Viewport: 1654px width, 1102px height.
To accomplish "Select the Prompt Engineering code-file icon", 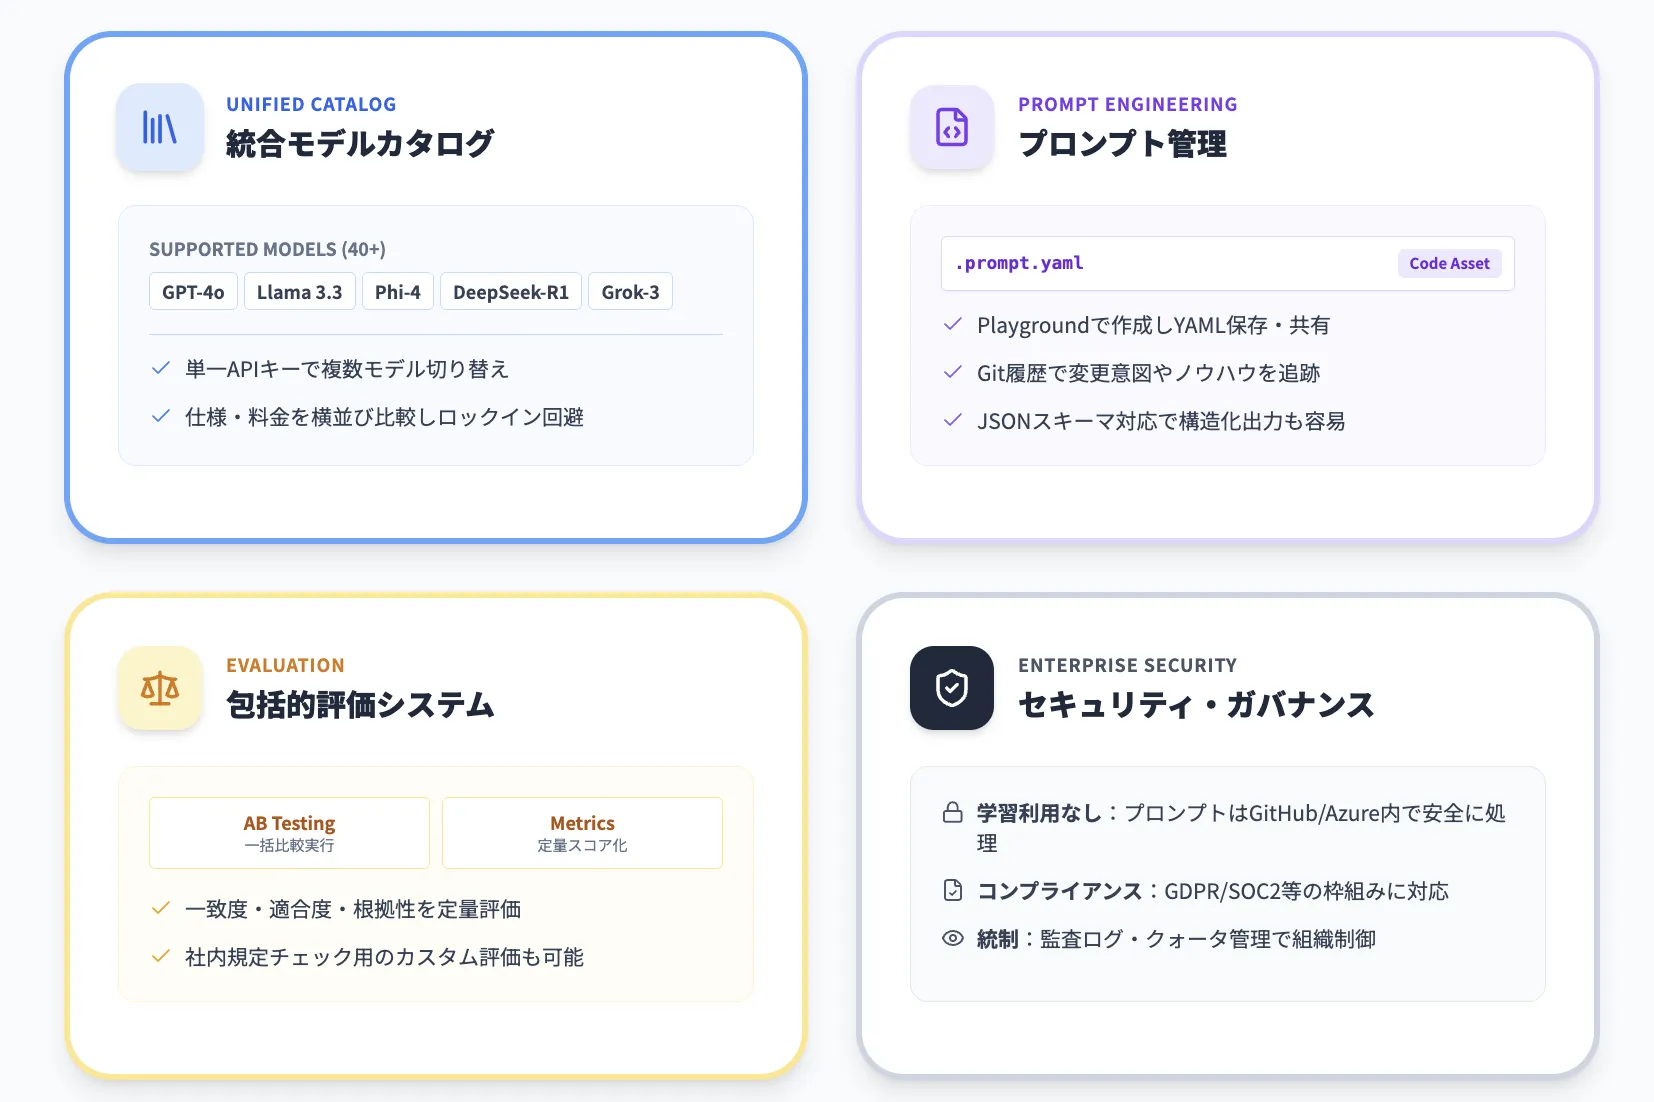I will pos(951,128).
